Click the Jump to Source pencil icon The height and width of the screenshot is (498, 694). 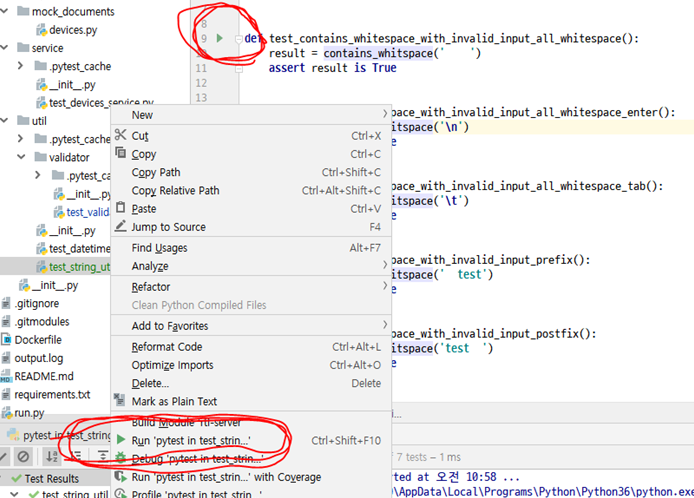coord(120,226)
